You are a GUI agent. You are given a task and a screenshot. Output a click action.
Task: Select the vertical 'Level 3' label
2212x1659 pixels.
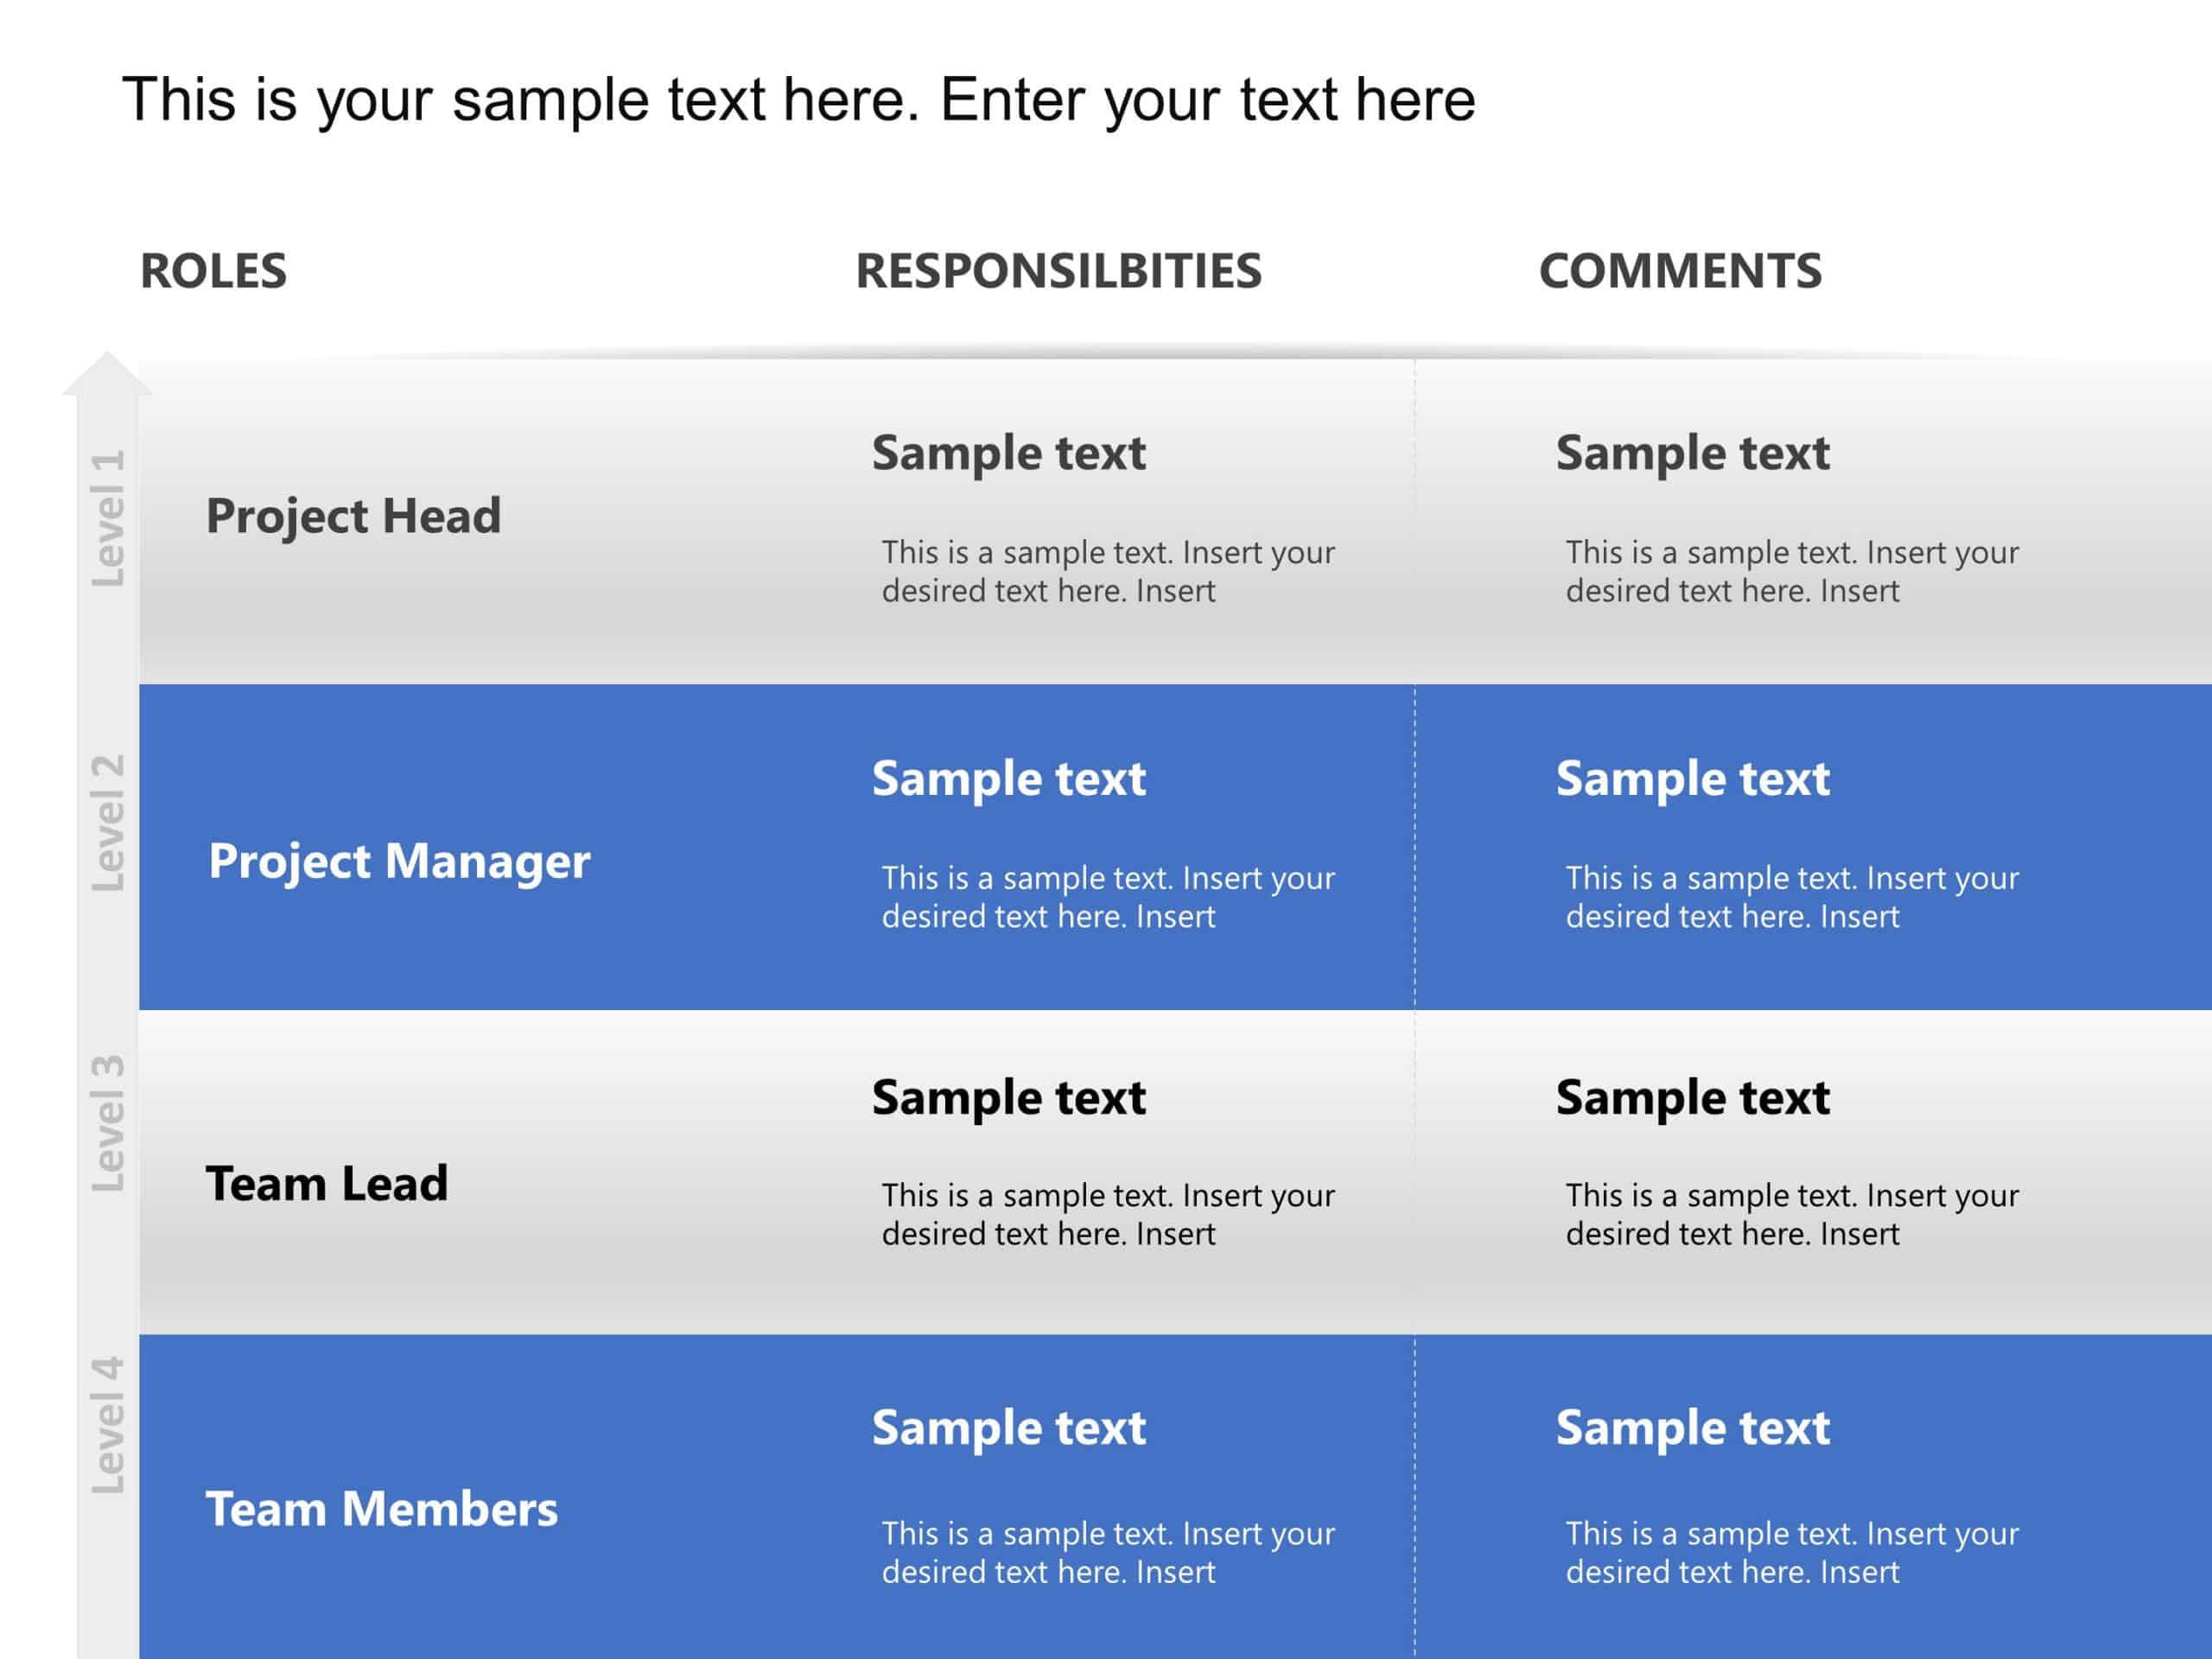(x=108, y=1123)
